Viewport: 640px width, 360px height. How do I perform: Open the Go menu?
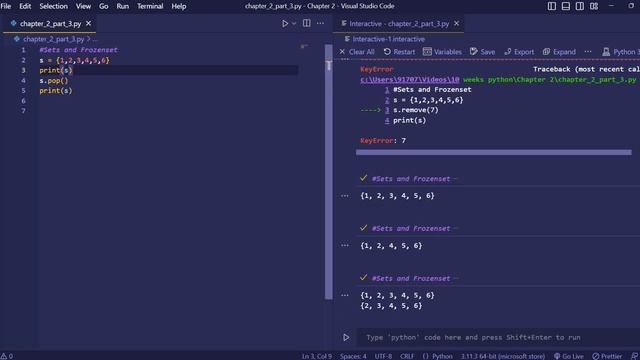coord(104,6)
